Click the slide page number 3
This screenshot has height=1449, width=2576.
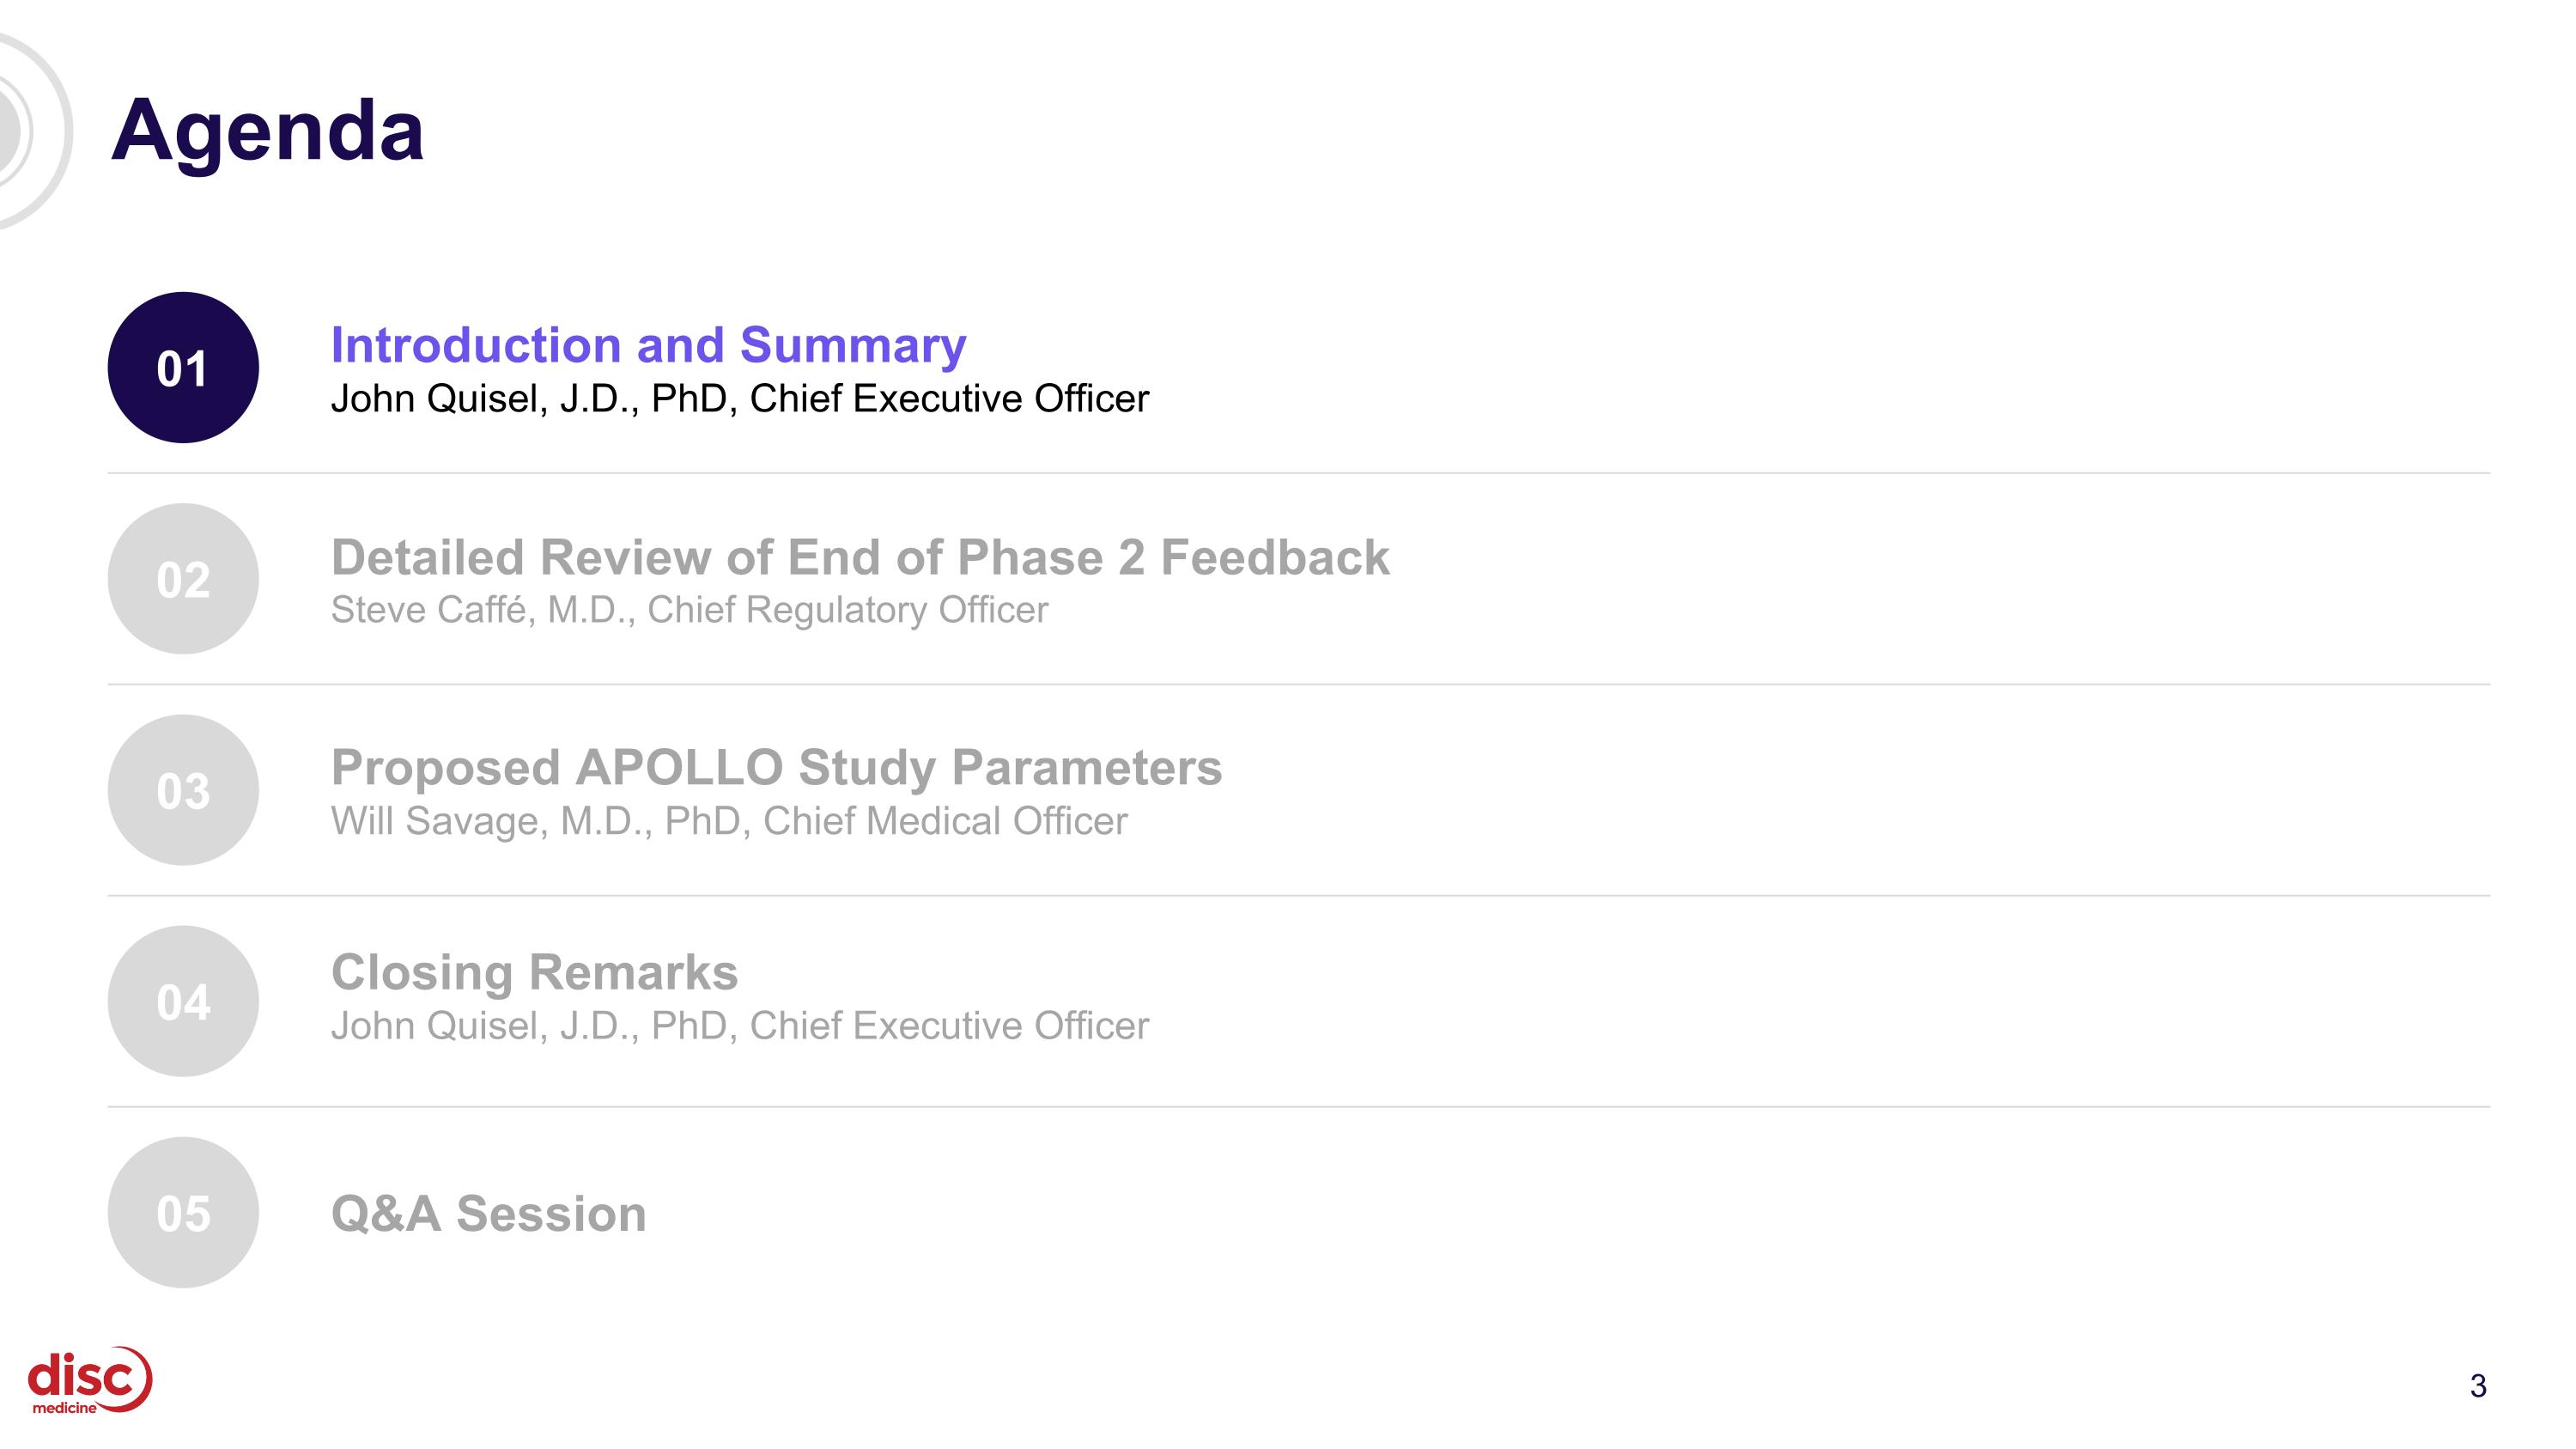[2478, 1385]
